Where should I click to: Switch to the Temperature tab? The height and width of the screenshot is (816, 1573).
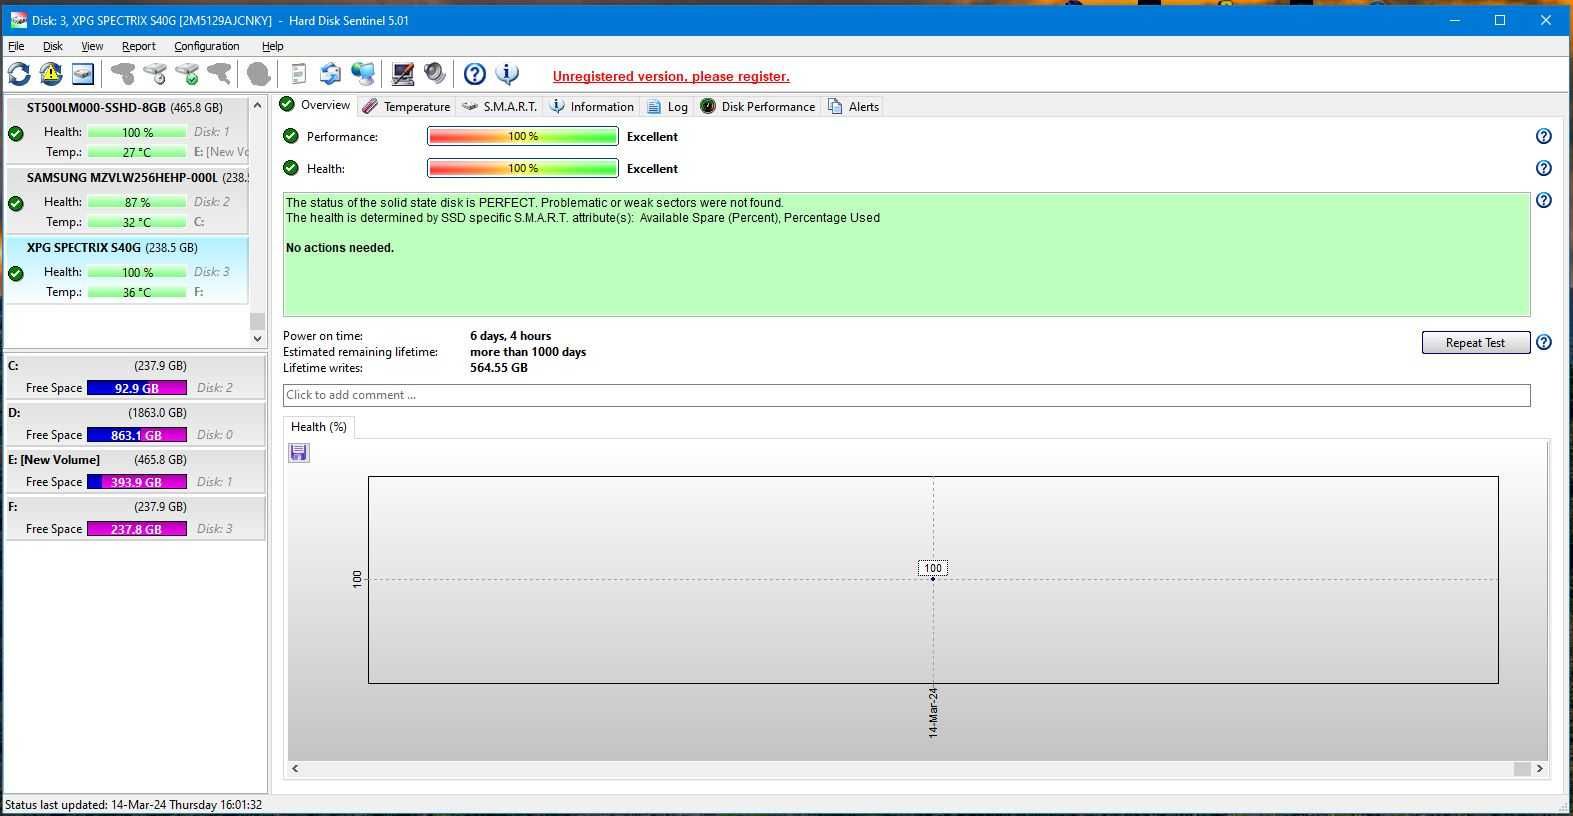pos(406,106)
